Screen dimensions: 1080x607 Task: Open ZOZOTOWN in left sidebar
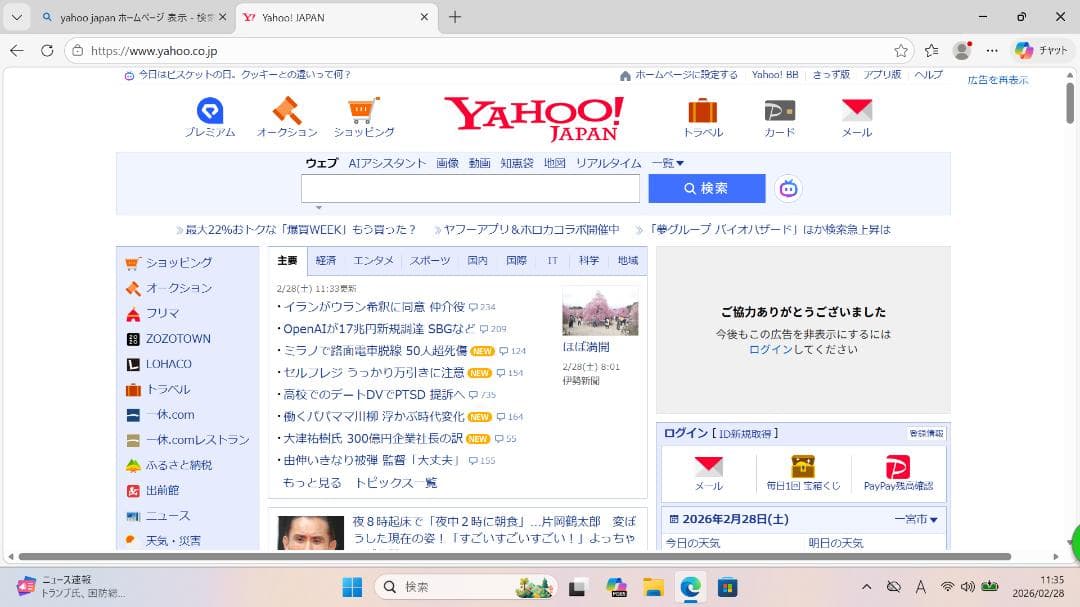(x=178, y=338)
